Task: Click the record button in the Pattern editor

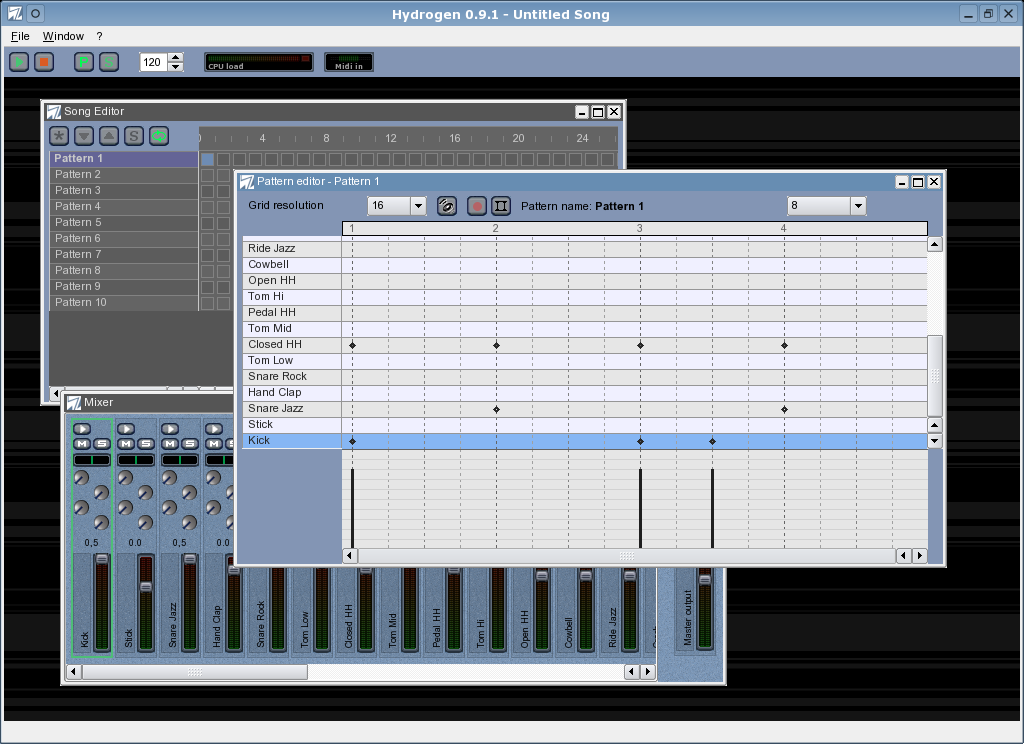Action: click(x=477, y=206)
